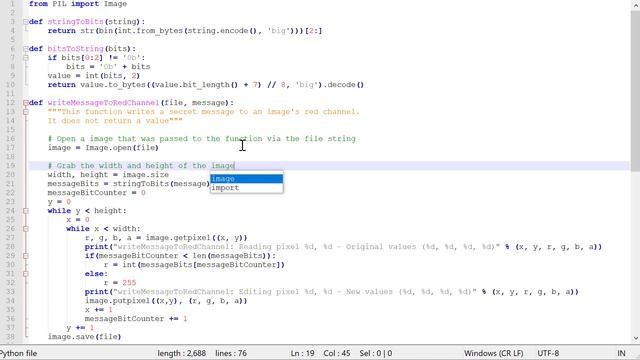The height and width of the screenshot is (360, 640).
Task: Click the 'return value.to_bytes' line
Action: (206, 84)
